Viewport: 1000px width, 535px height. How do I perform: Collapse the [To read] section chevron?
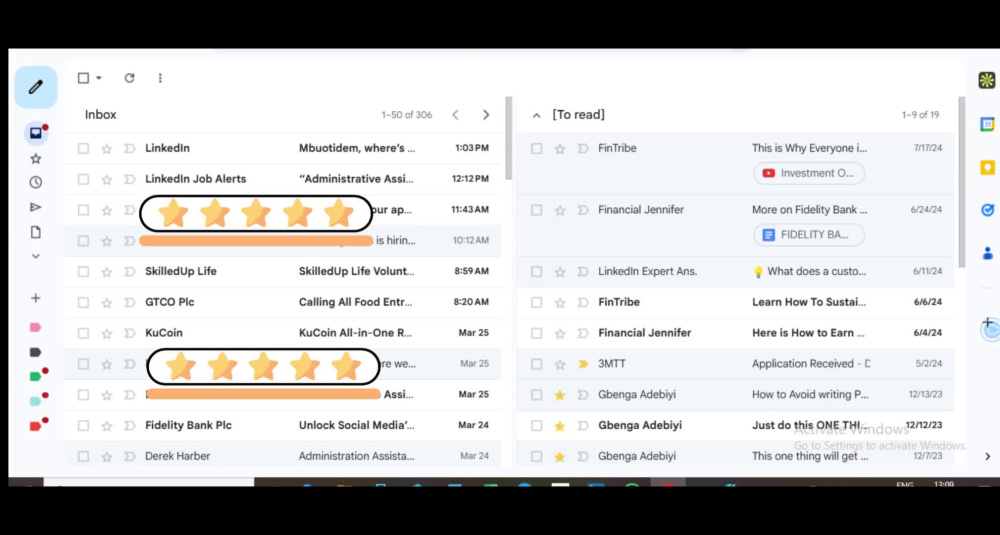coord(536,115)
